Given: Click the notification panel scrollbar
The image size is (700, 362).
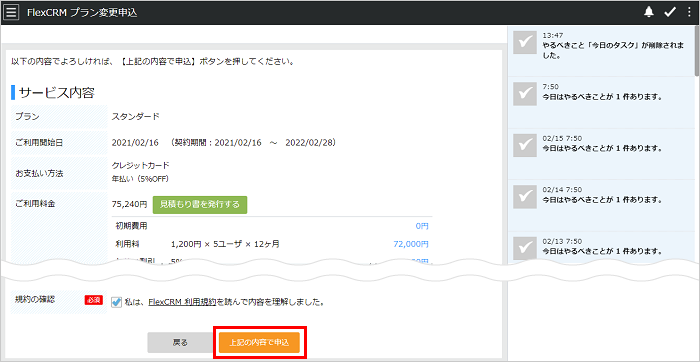Looking at the screenshot, I should (697, 50).
